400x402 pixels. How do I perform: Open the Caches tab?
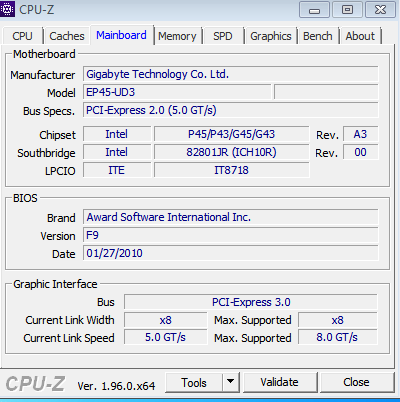coord(67,36)
